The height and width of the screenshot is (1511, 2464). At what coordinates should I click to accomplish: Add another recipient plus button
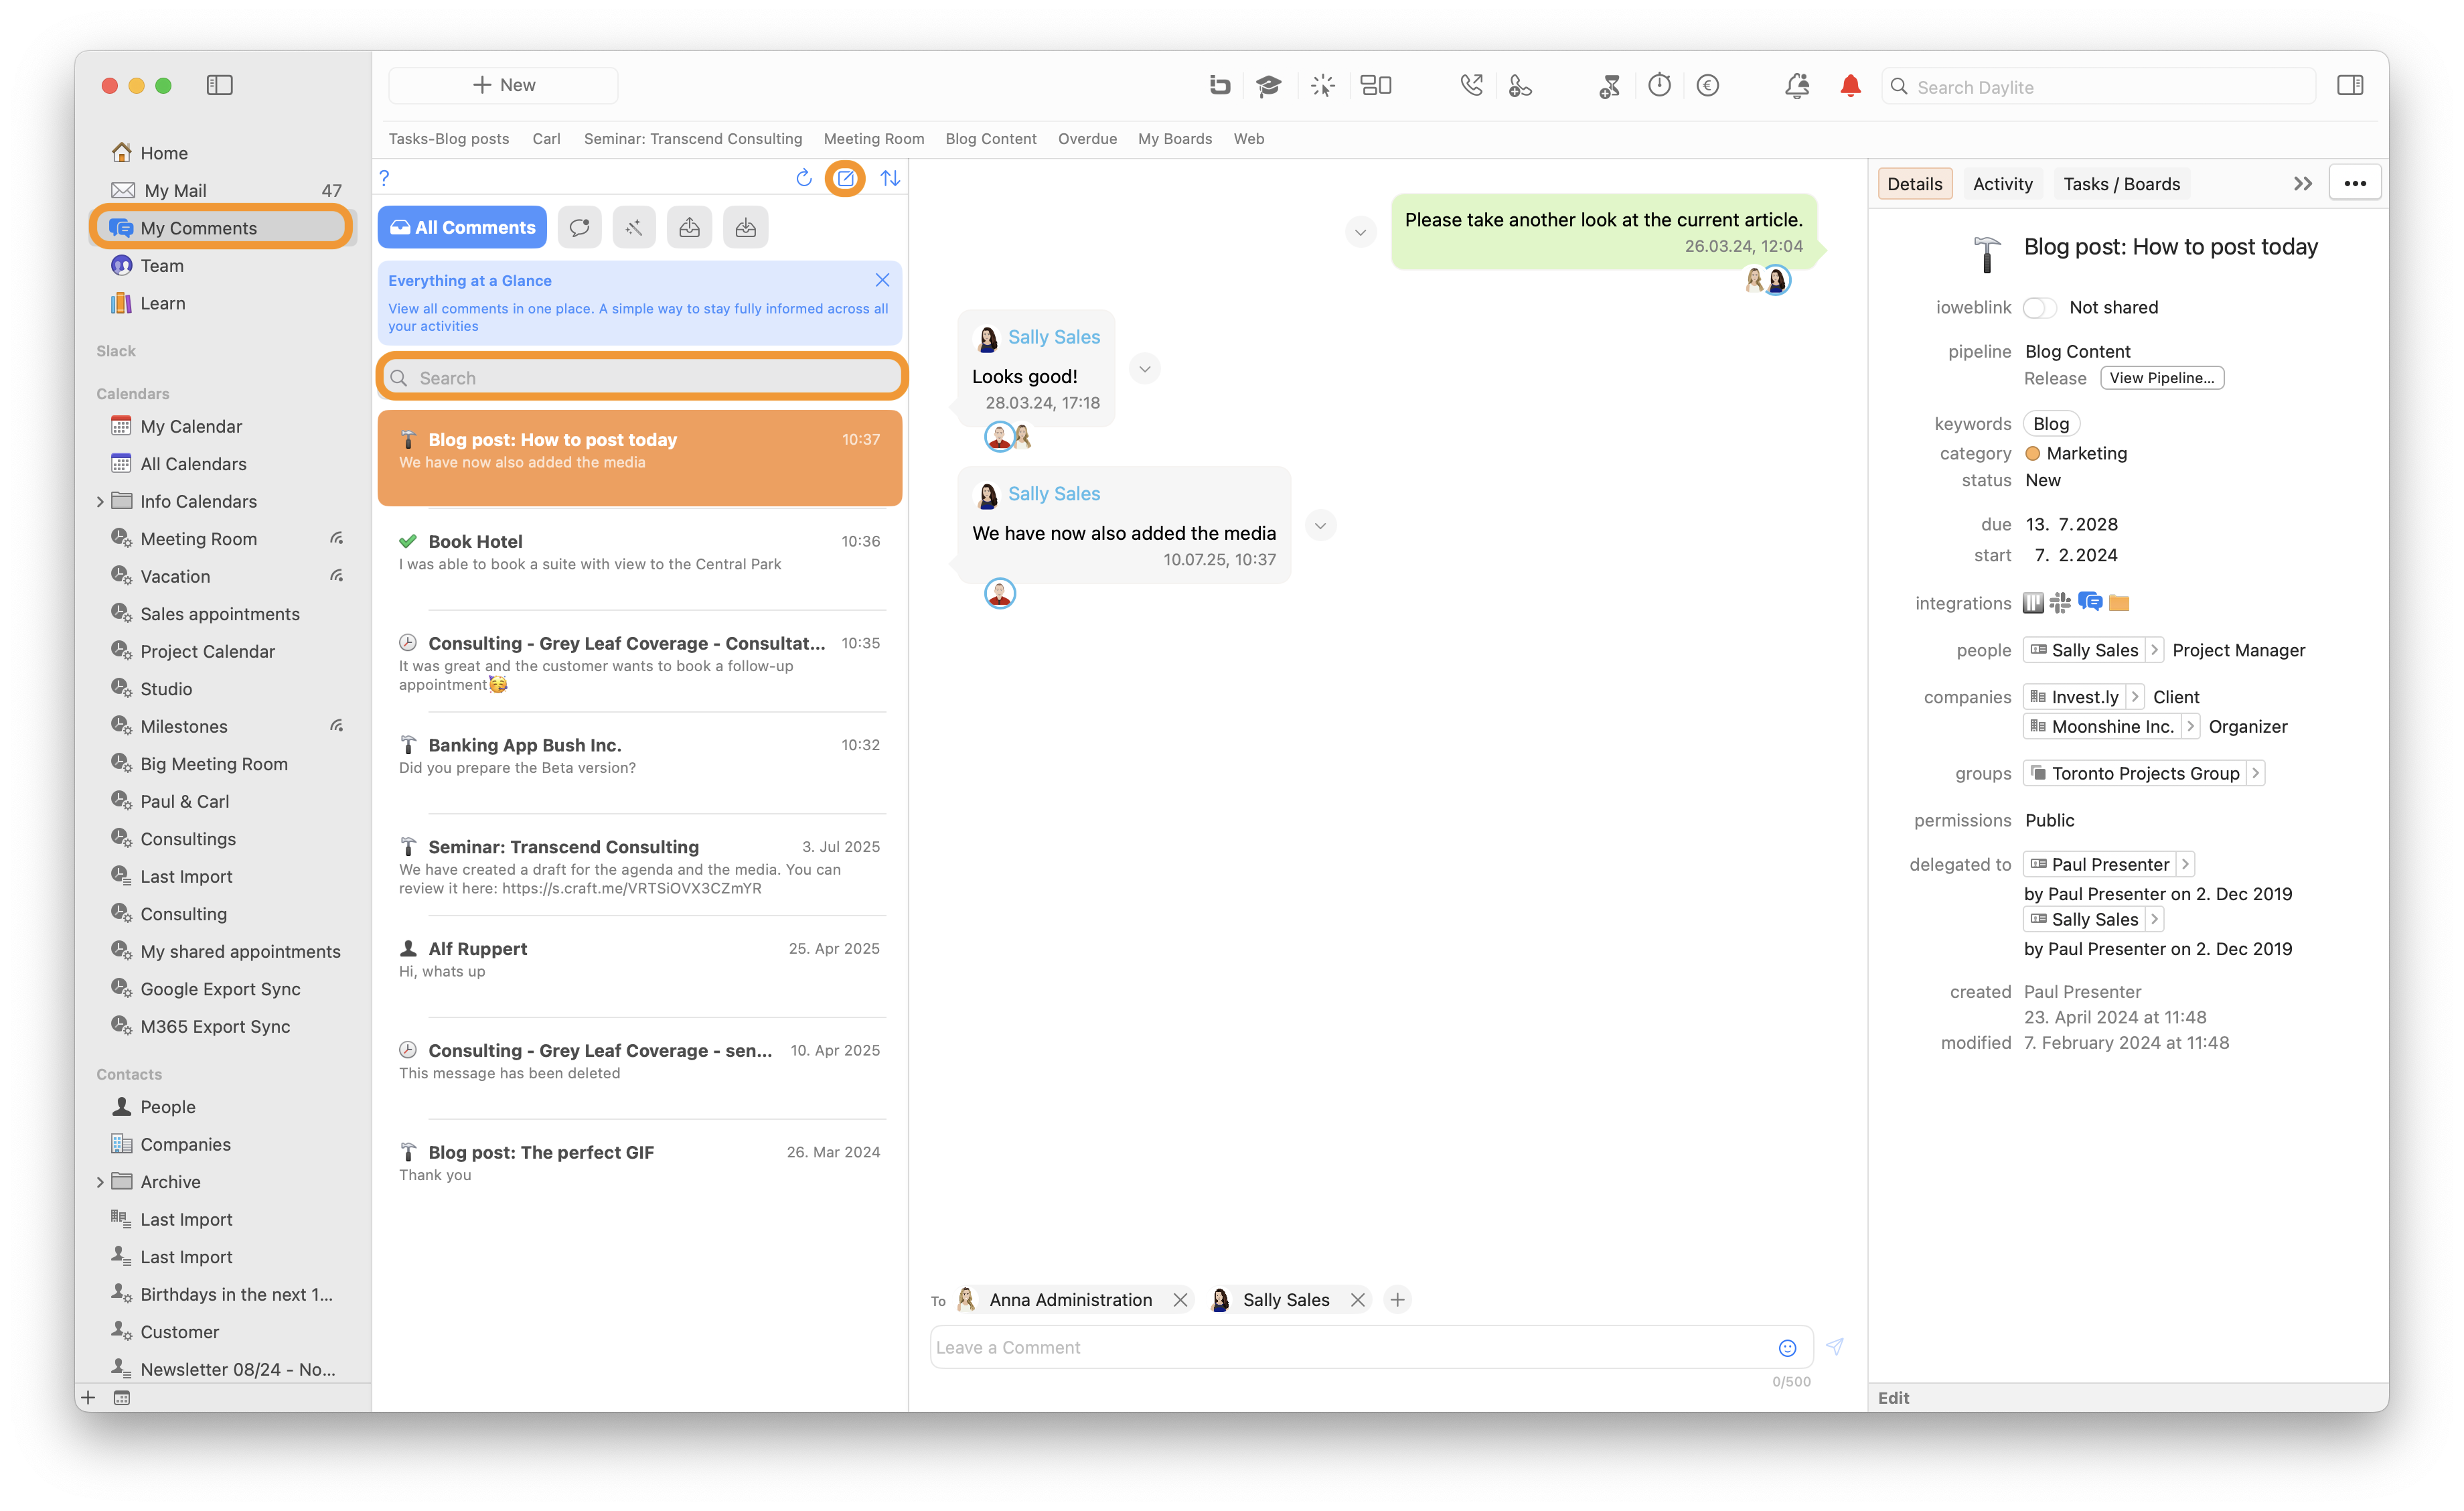(x=1397, y=1300)
